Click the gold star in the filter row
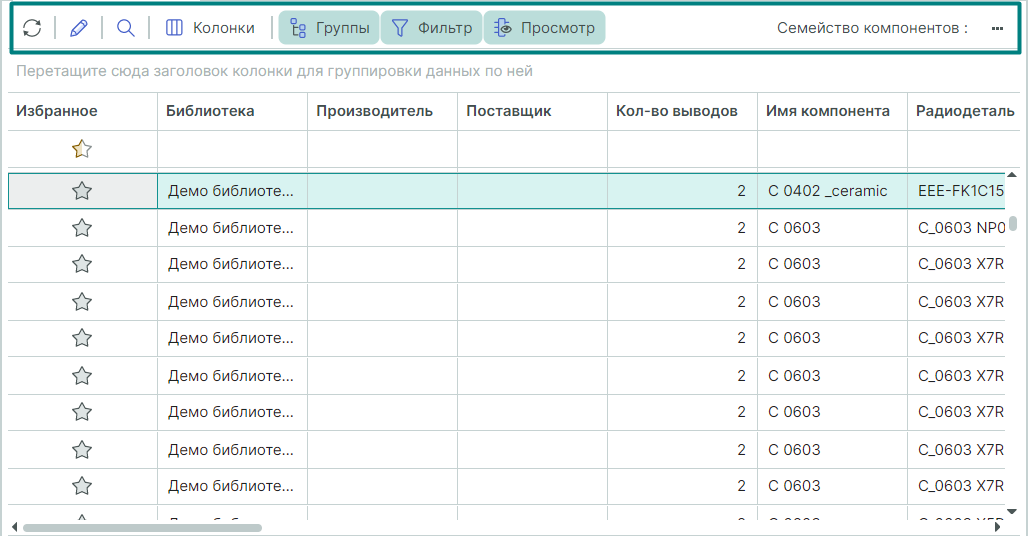Screen dimensions: 1028x536 tap(82, 149)
